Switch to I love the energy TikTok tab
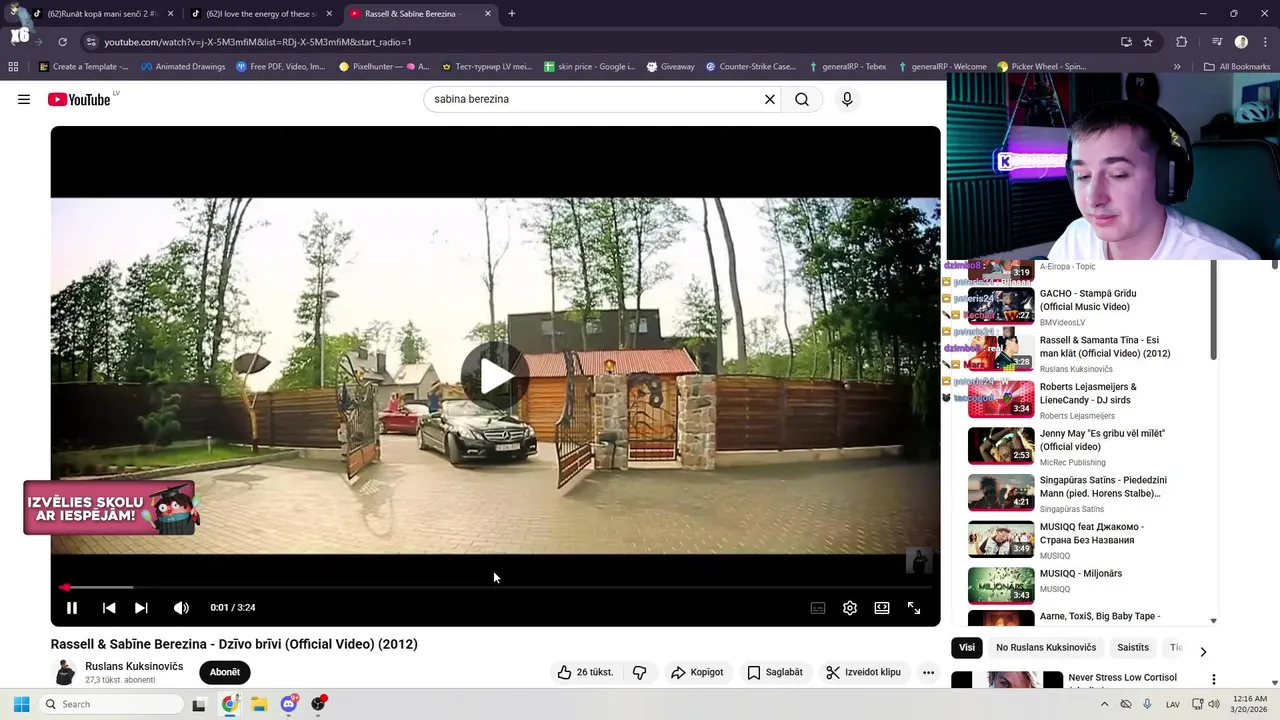The height and width of the screenshot is (720, 1280). [262, 14]
